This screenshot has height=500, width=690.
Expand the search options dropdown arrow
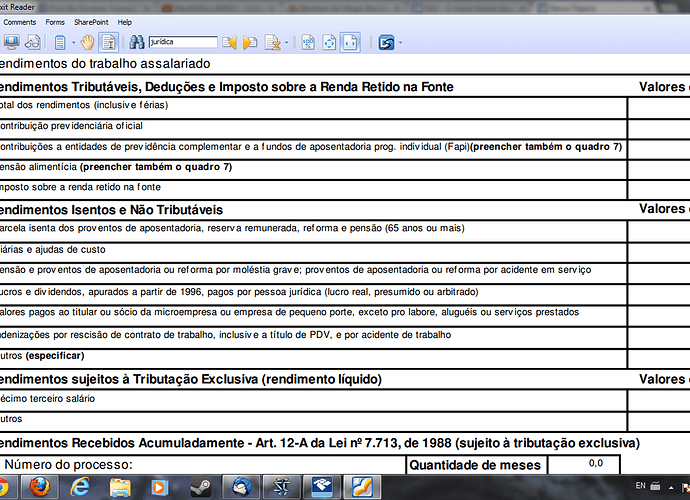(286, 43)
